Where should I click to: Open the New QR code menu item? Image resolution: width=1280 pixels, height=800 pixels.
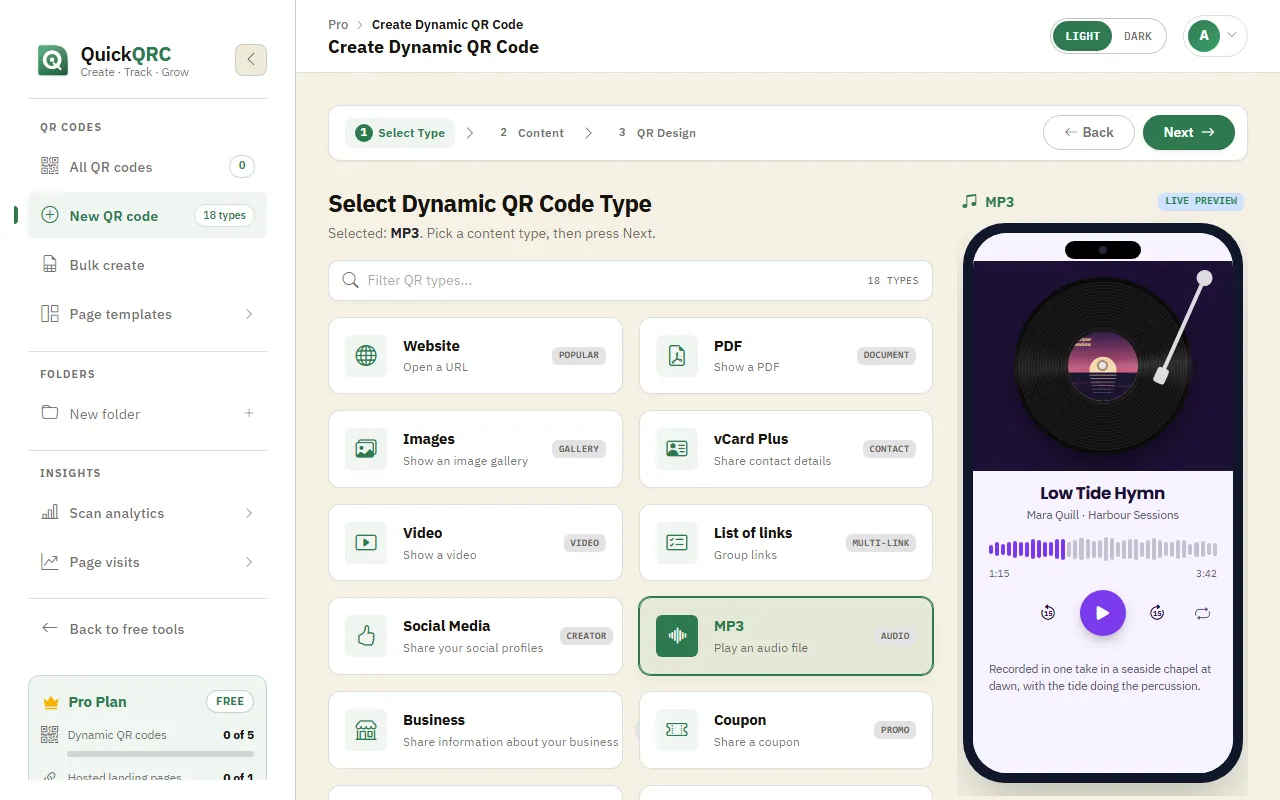[x=148, y=215]
